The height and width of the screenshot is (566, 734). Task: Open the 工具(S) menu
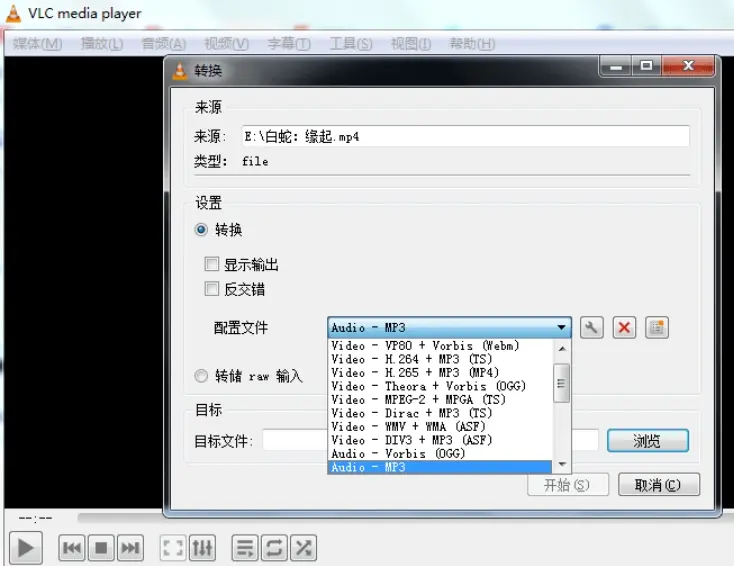[x=351, y=44]
